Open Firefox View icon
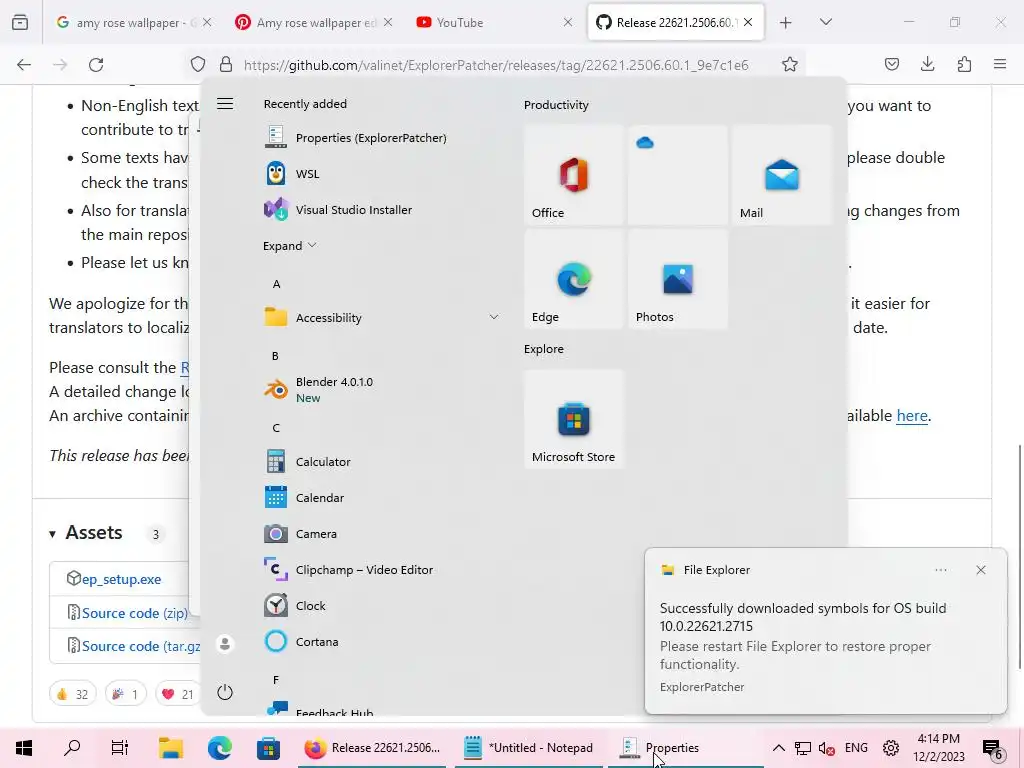Viewport: 1024px width, 768px height. point(20,22)
